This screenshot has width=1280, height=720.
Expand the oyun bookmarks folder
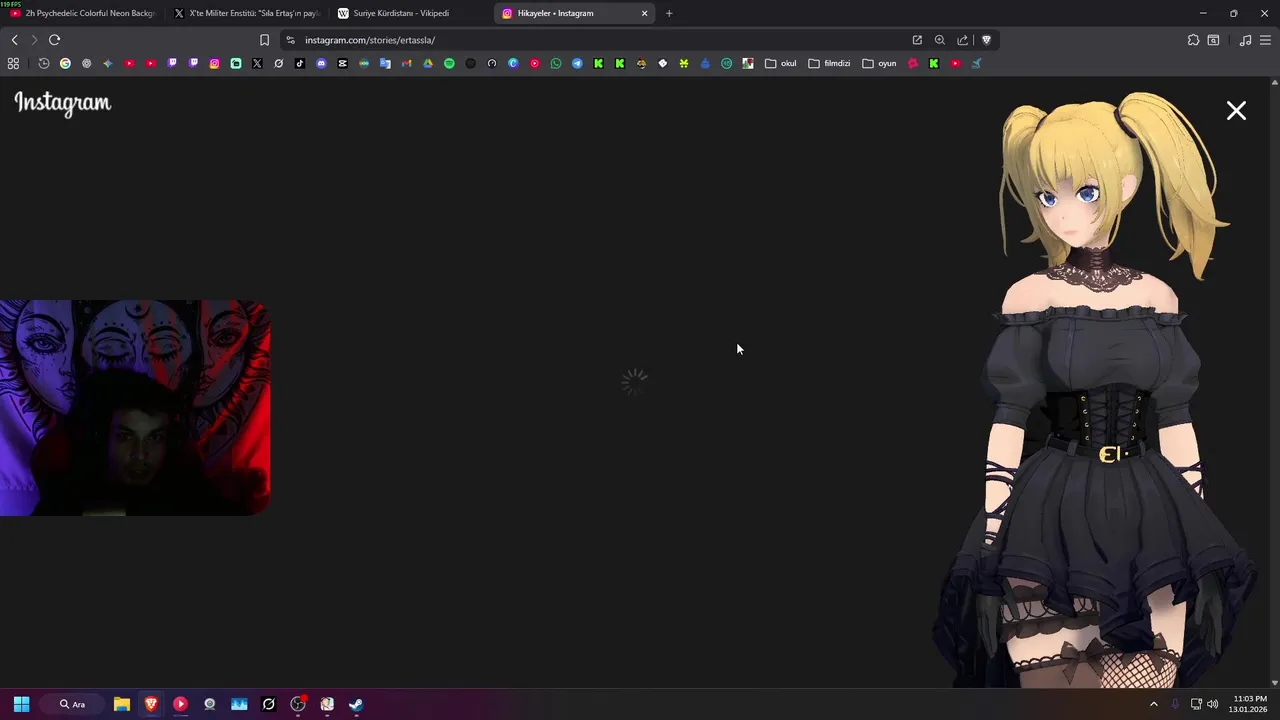point(880,63)
